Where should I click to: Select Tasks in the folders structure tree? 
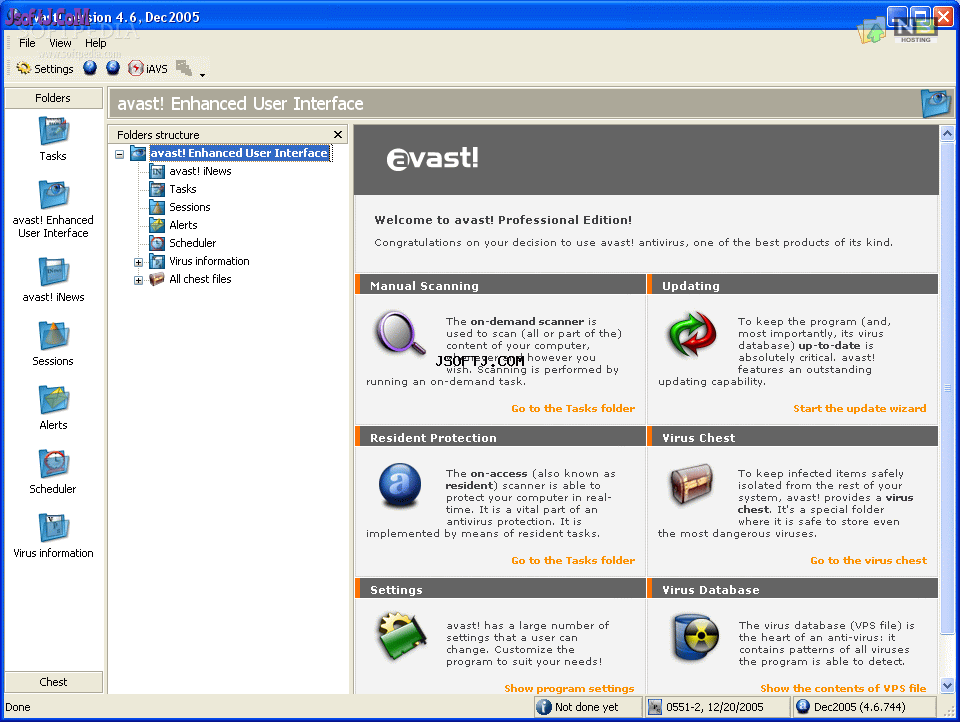tap(182, 189)
